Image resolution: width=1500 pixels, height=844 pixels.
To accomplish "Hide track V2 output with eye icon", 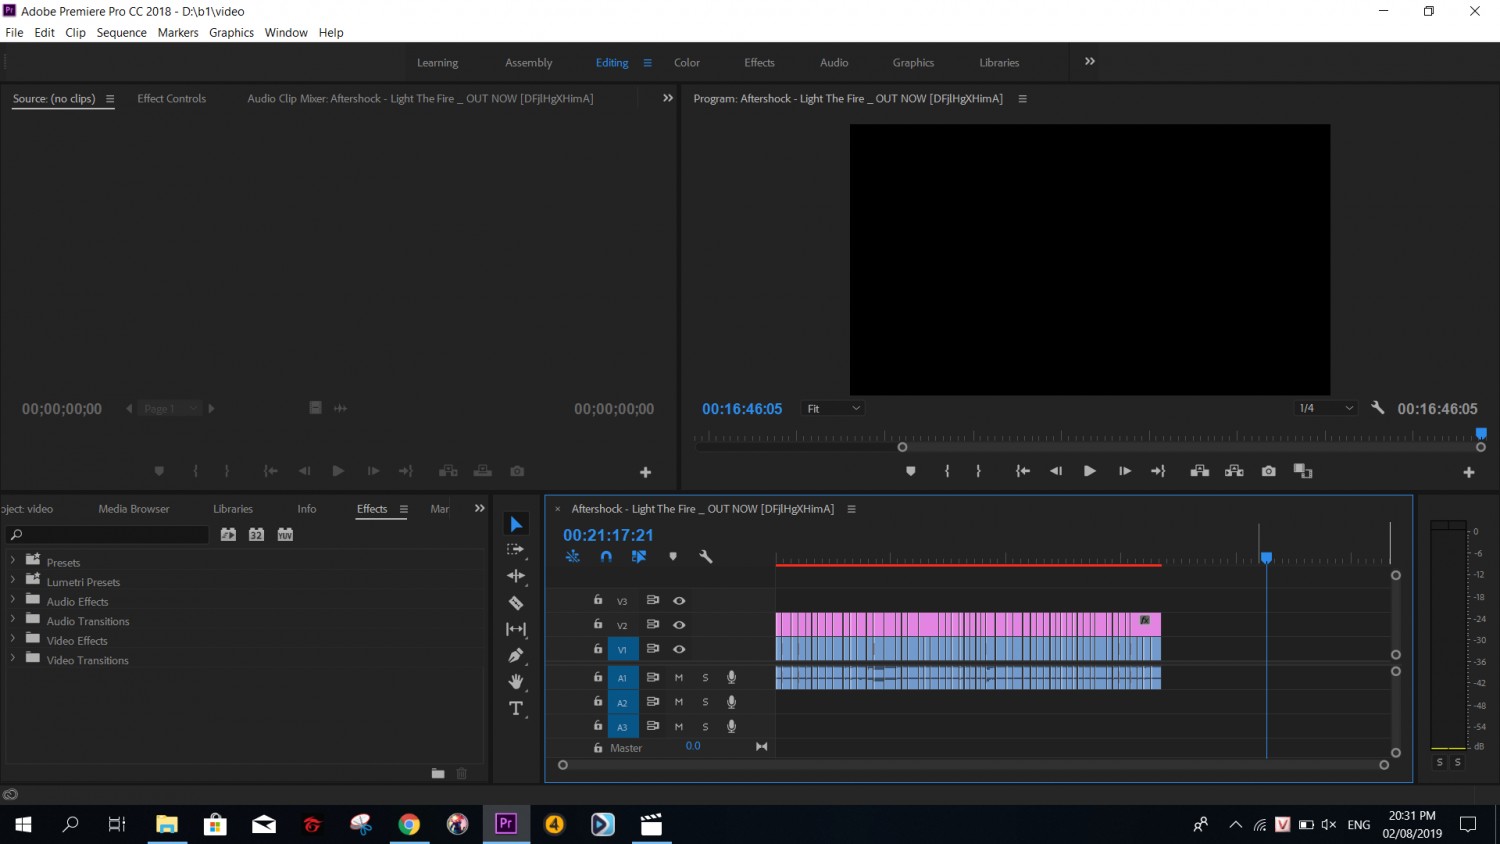I will point(679,625).
